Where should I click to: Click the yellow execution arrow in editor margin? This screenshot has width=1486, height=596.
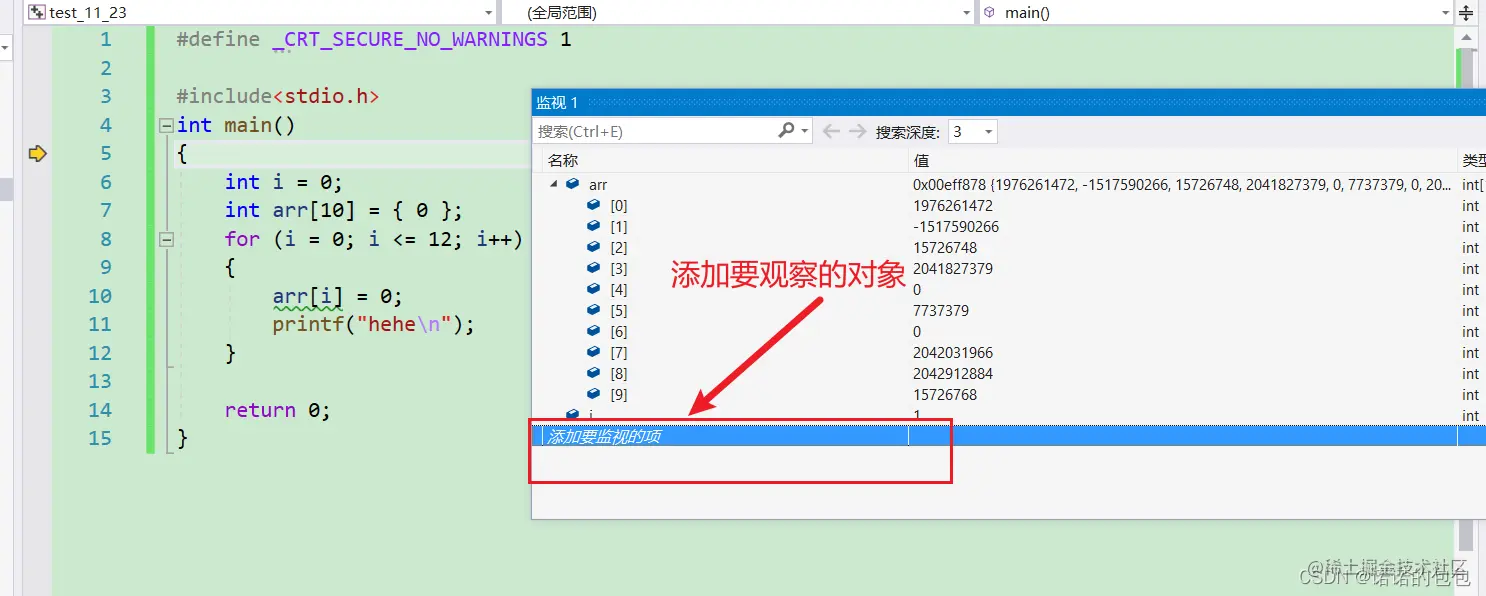tap(37, 153)
